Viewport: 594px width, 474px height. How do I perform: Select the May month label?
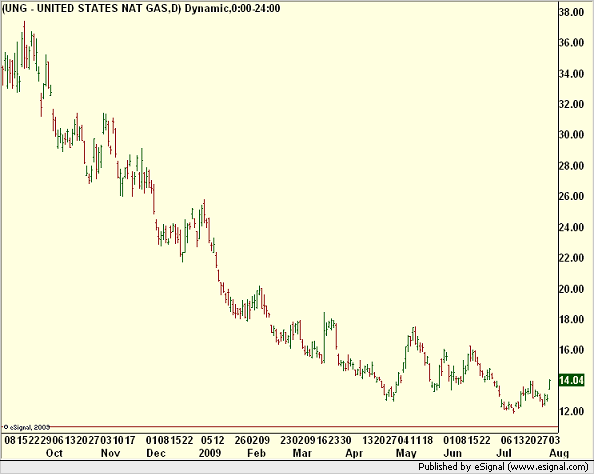click(406, 454)
